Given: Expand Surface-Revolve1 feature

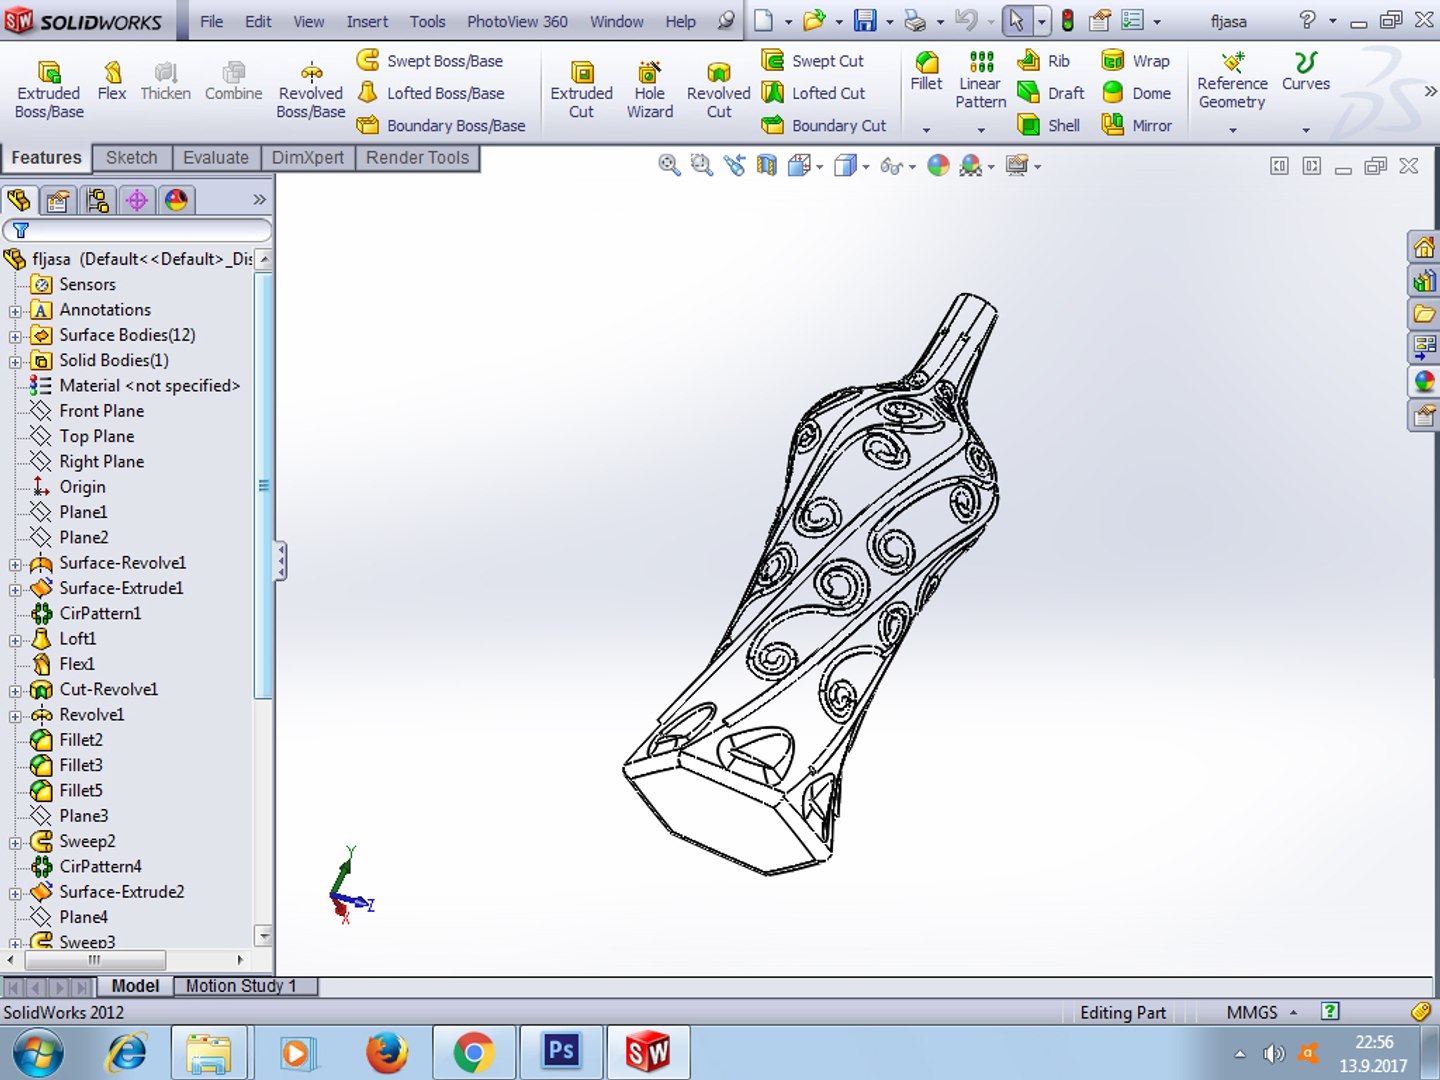Looking at the screenshot, I should pyautogui.click(x=15, y=564).
